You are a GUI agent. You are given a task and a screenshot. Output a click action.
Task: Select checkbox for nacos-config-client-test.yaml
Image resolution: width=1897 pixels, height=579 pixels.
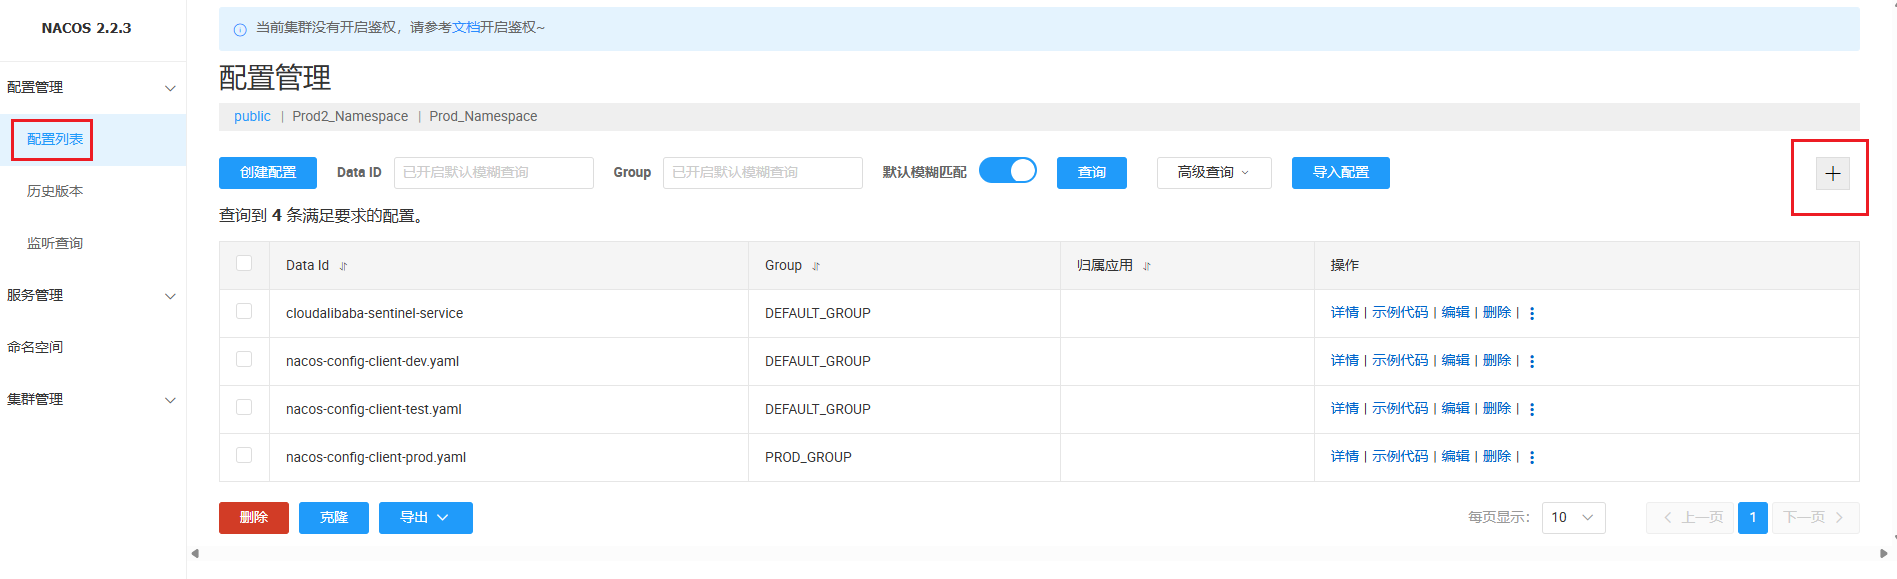pyautogui.click(x=244, y=407)
